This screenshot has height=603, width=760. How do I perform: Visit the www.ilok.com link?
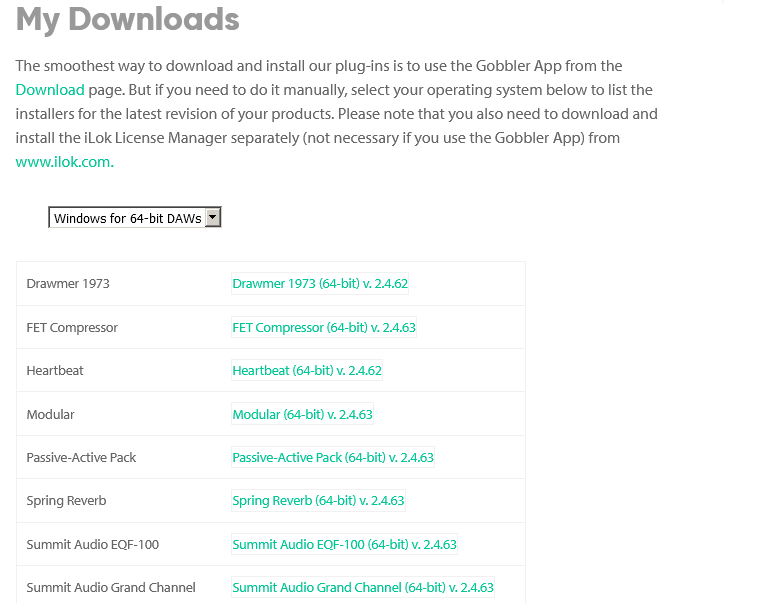click(x=64, y=162)
